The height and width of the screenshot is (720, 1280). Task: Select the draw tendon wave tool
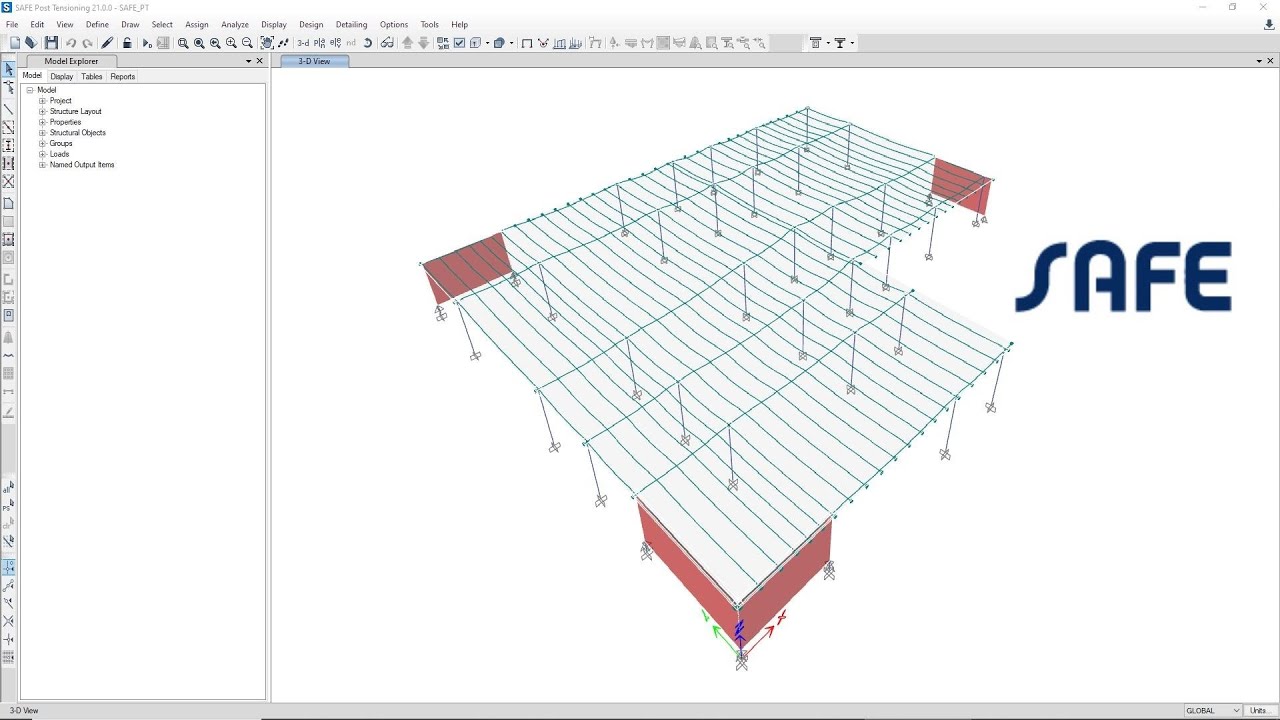coord(9,355)
